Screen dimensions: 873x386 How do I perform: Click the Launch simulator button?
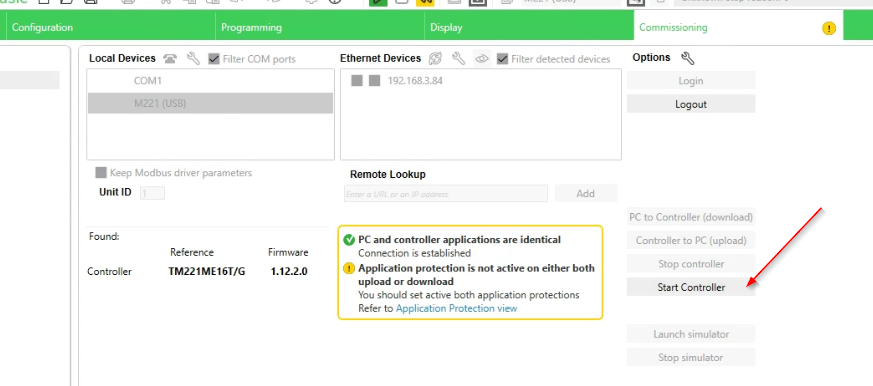pyautogui.click(x=691, y=334)
